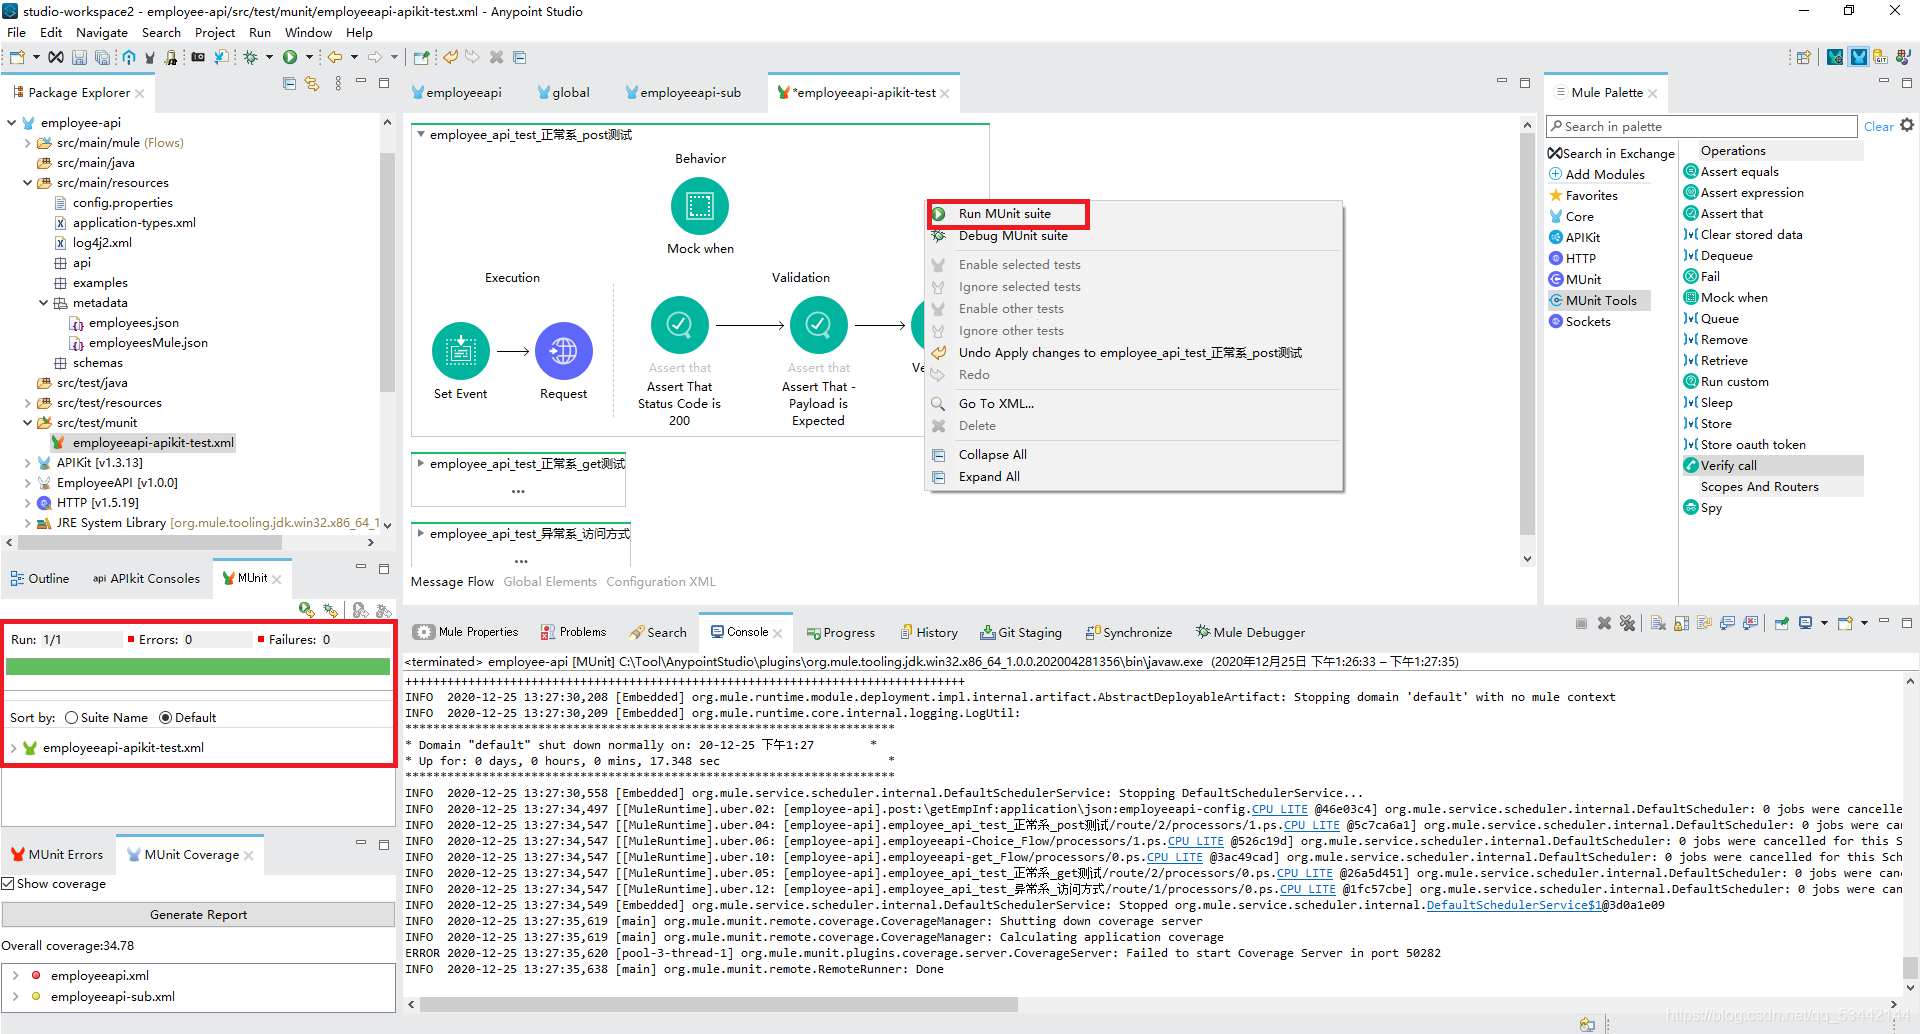The height and width of the screenshot is (1034, 1920).
Task: Click the Run green play toolbar icon
Action: point(290,57)
